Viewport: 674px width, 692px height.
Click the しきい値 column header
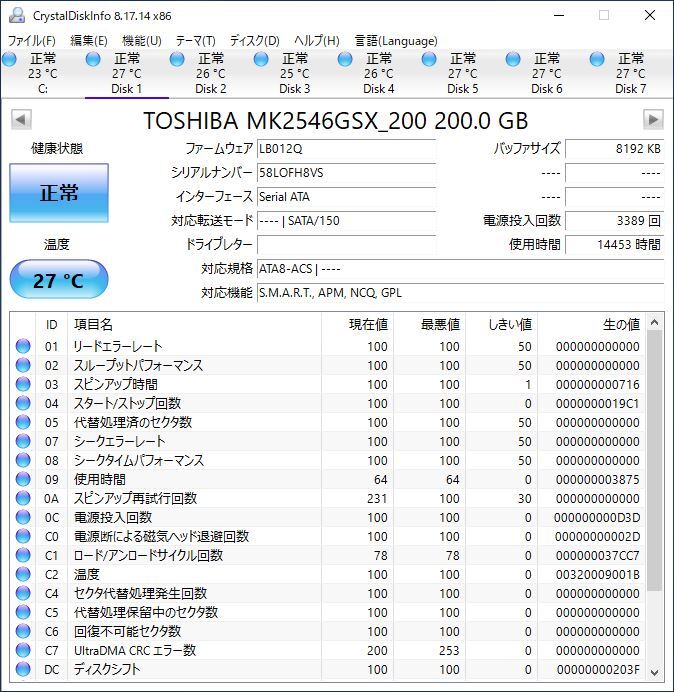click(501, 324)
